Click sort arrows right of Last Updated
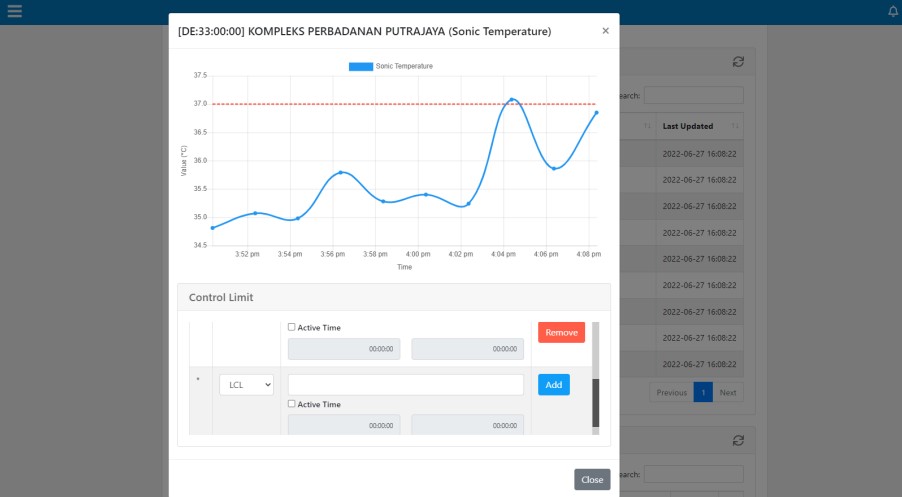The image size is (902, 497). [735, 126]
